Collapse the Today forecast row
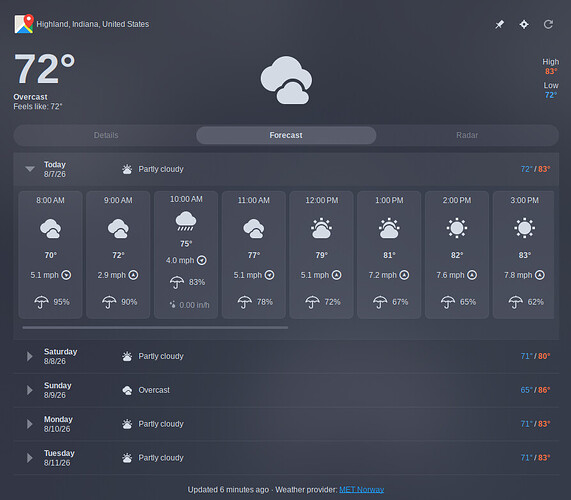Viewport: 571px width, 500px height. pos(30,169)
